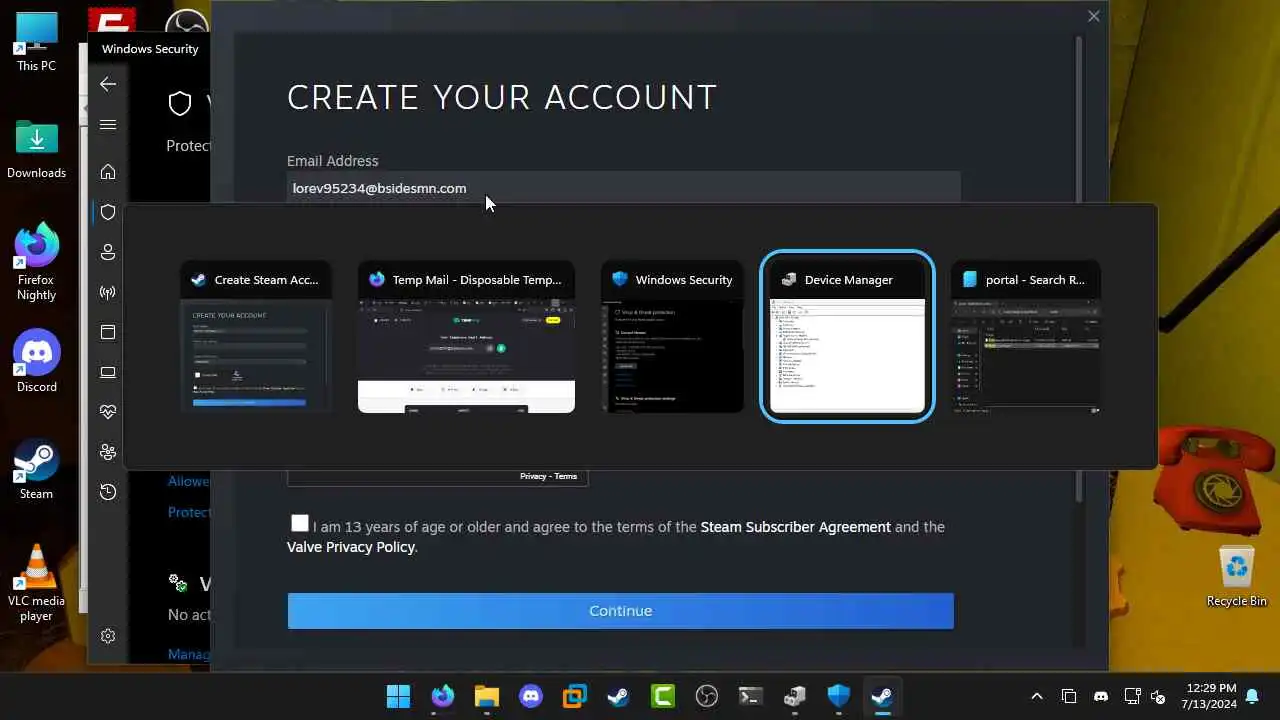Open Valve Privacy Policy link
This screenshot has width=1280, height=720.
(351, 547)
